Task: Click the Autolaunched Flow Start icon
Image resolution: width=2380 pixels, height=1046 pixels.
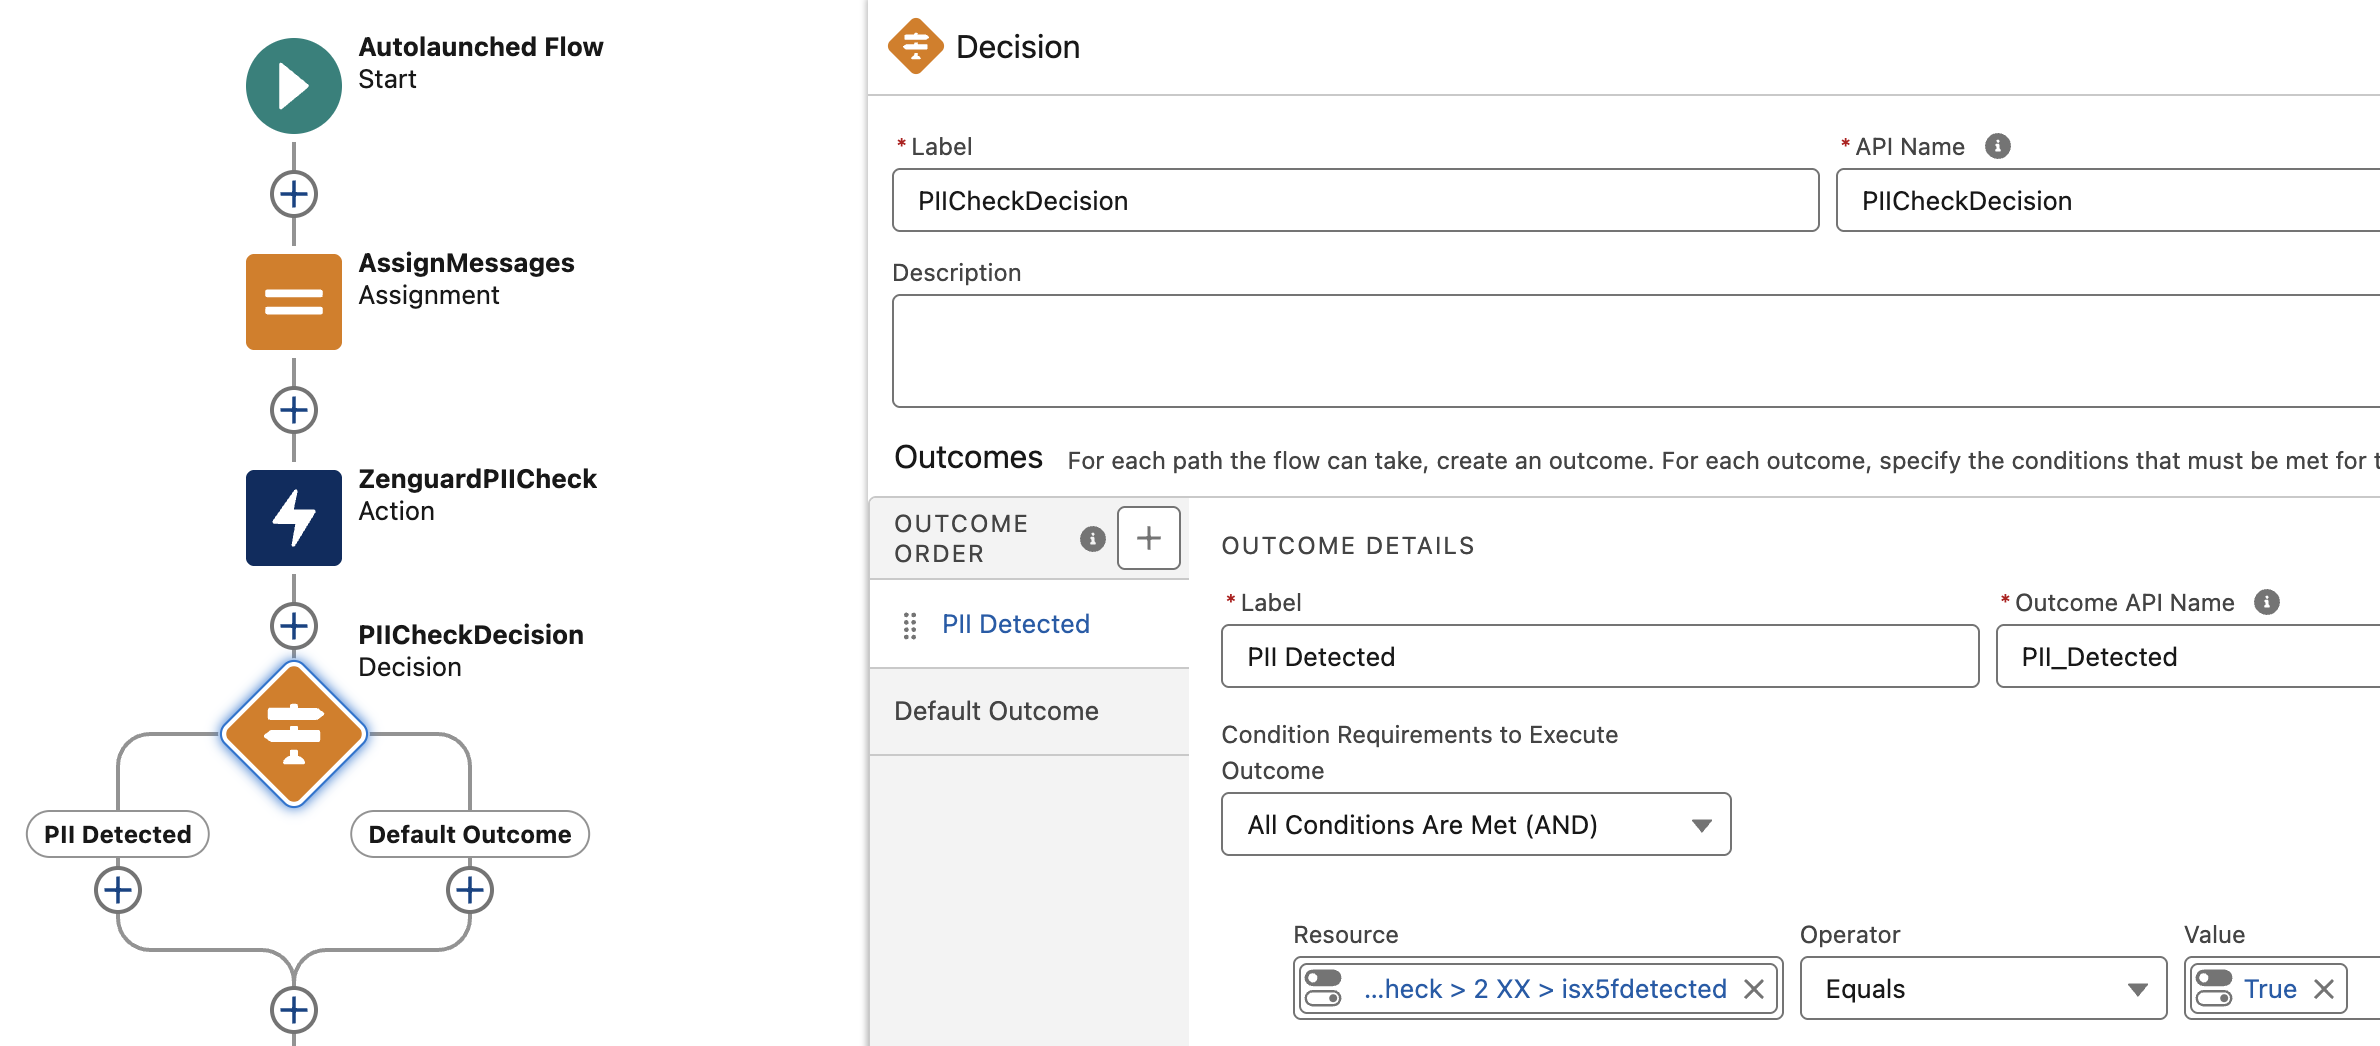Action: (x=294, y=86)
